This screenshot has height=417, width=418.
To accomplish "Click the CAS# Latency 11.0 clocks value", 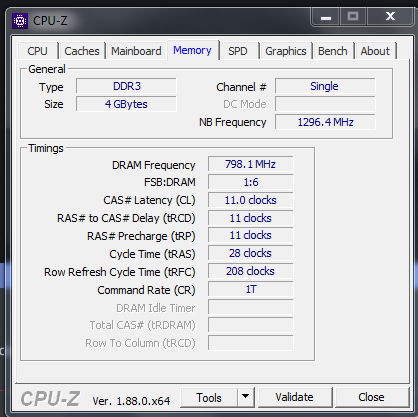I will [x=251, y=200].
